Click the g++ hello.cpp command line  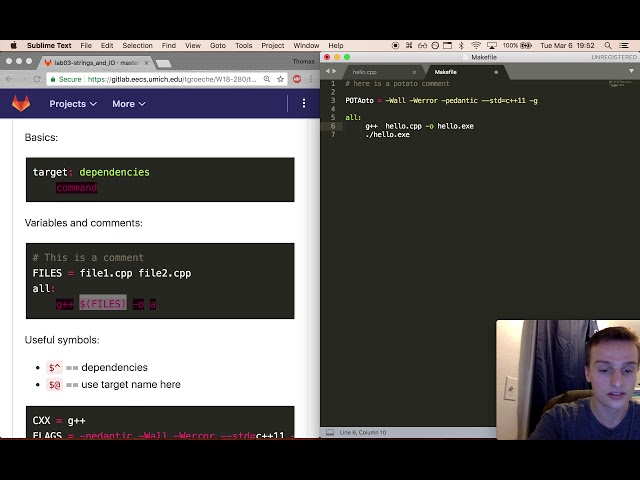click(419, 126)
